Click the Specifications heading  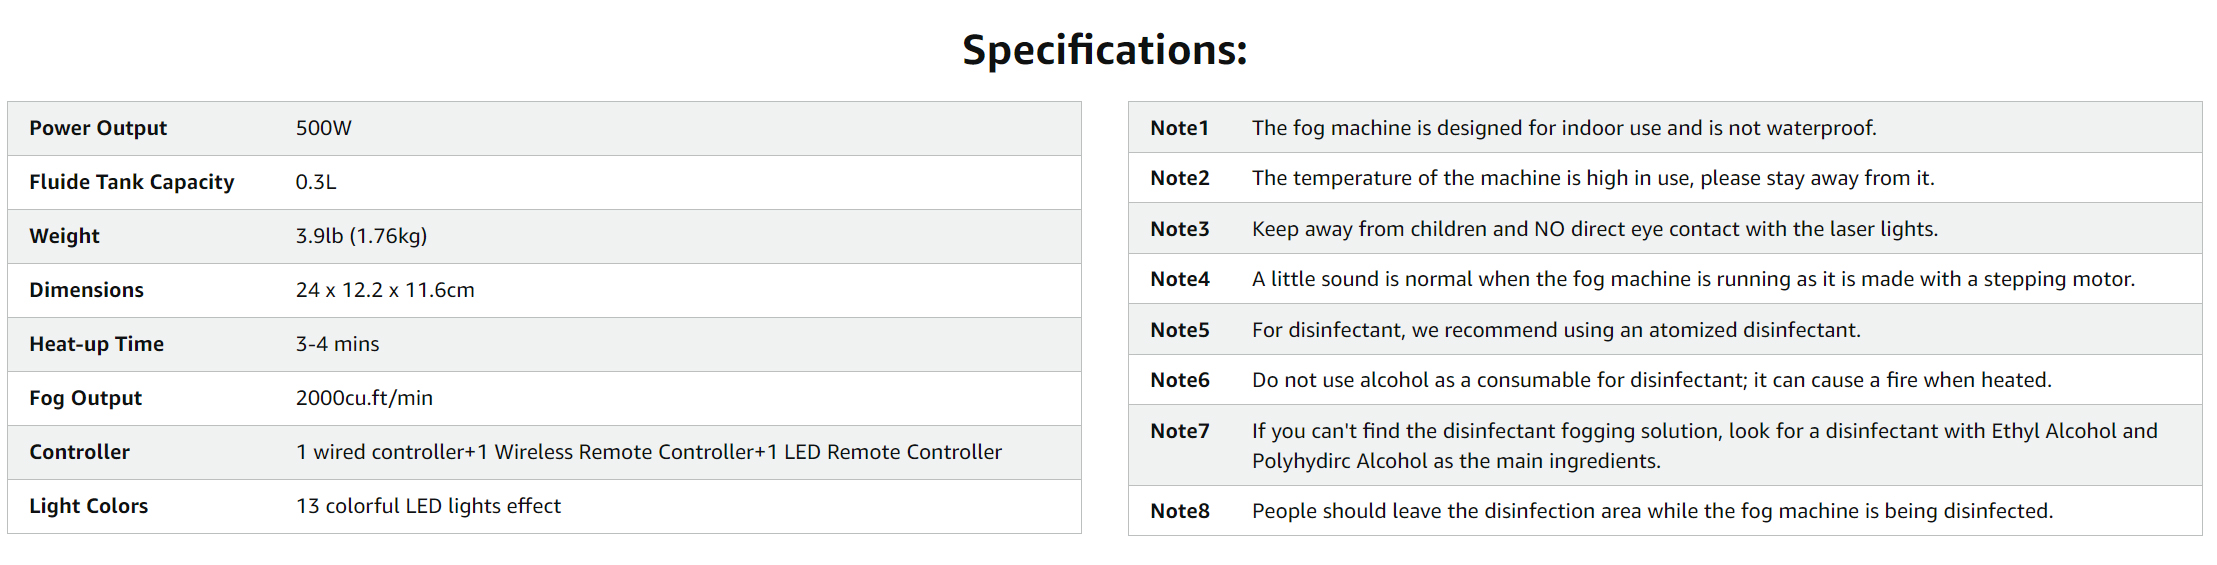pos(1104,50)
